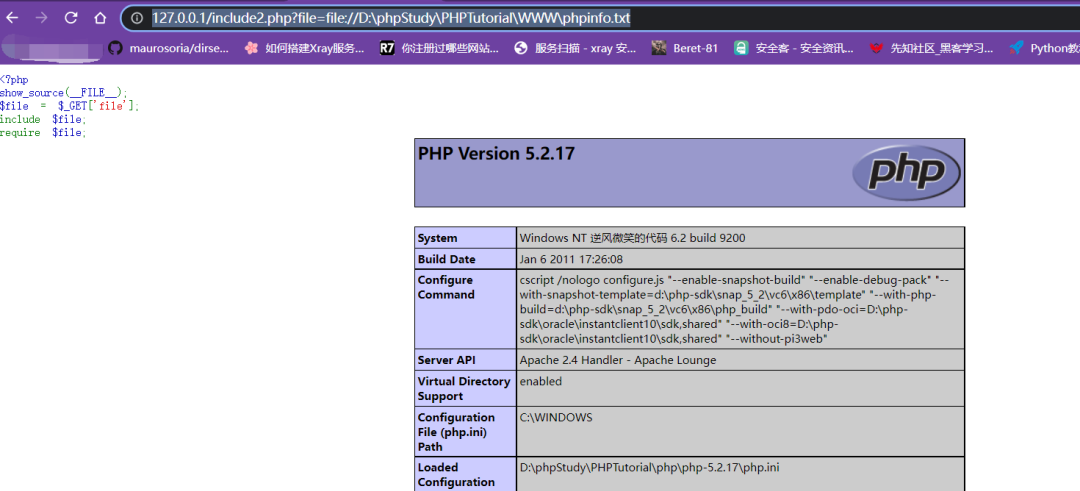View site information icon in address bar
Screen dimensions: 1080x491
(x=136, y=18)
